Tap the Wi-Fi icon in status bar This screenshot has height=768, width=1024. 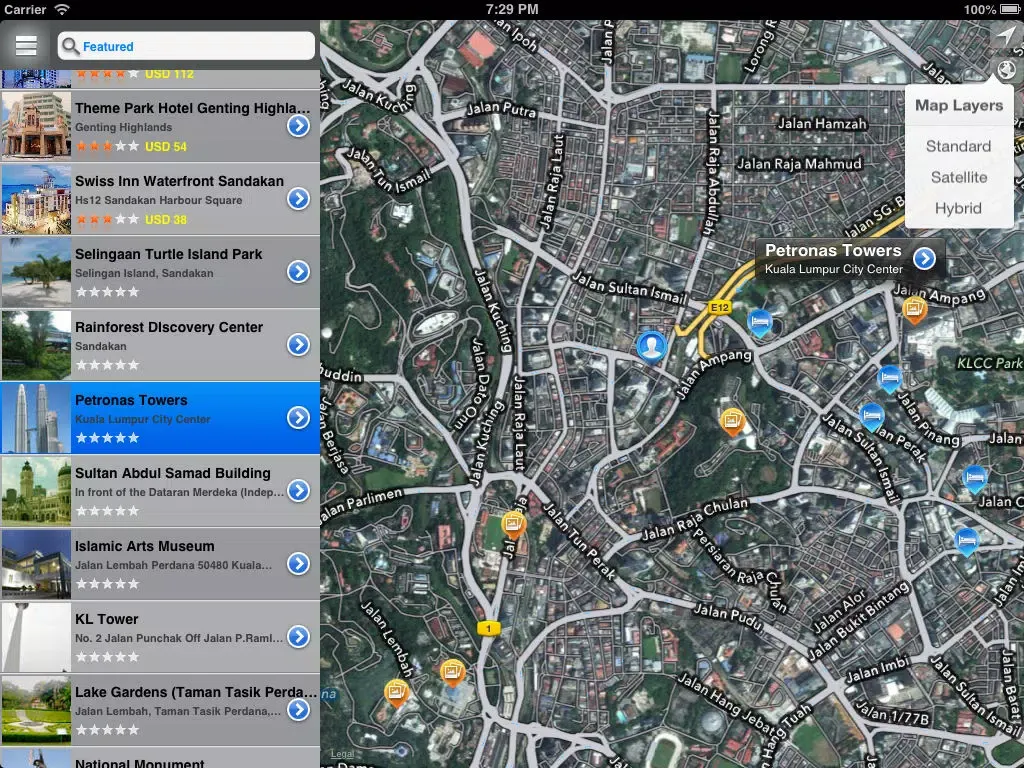pyautogui.click(x=62, y=9)
